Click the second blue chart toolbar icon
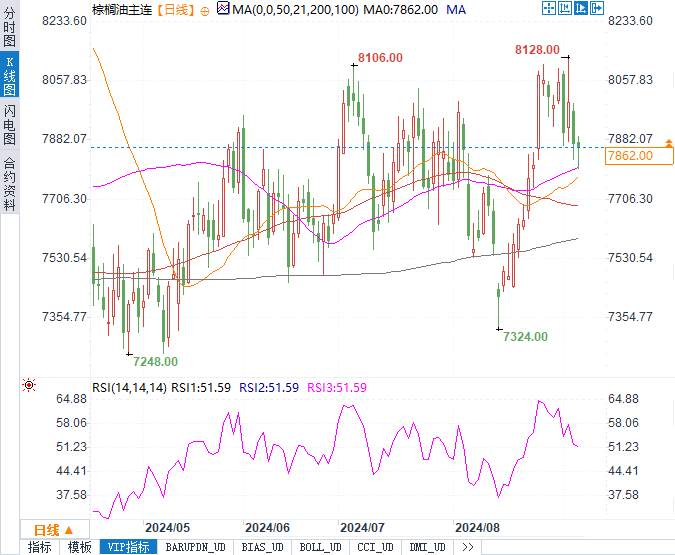Image resolution: width=675 pixels, height=555 pixels. (x=565, y=8)
